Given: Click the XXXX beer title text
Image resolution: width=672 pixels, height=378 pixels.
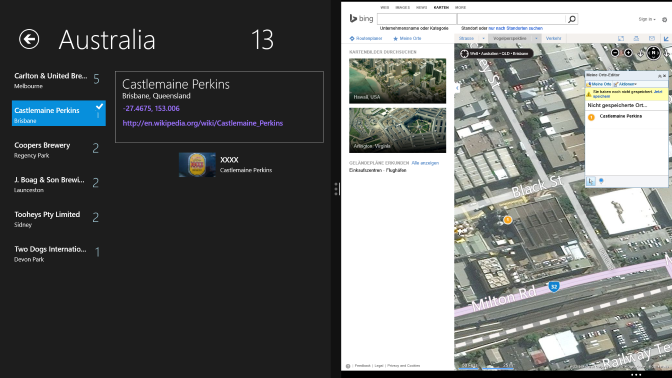Looking at the screenshot, I should coord(229,160).
